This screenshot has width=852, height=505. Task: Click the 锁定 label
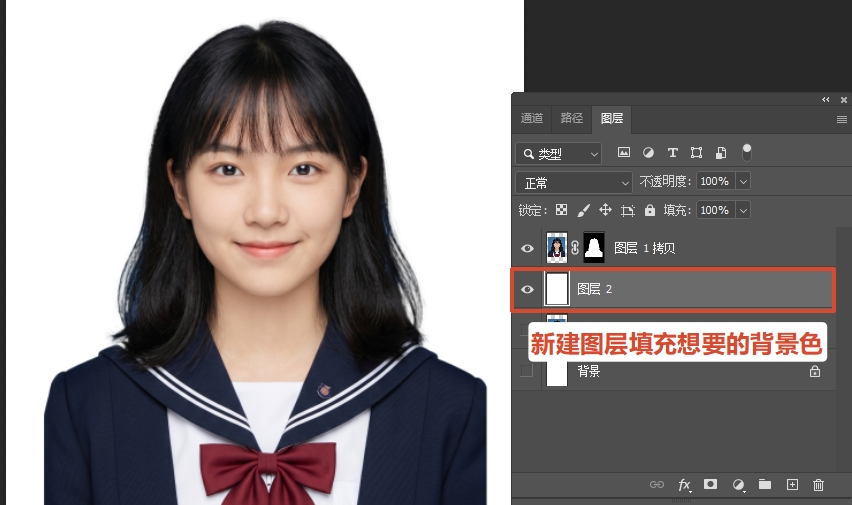click(533, 210)
